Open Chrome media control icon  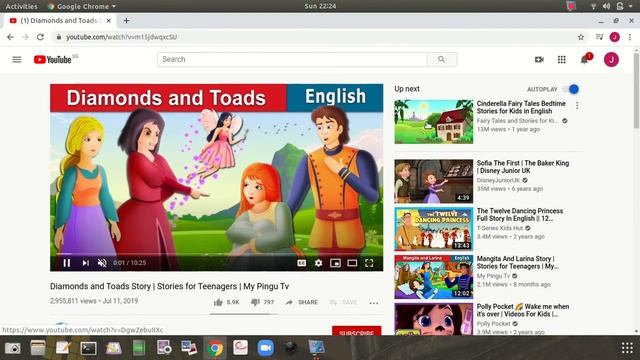599,37
